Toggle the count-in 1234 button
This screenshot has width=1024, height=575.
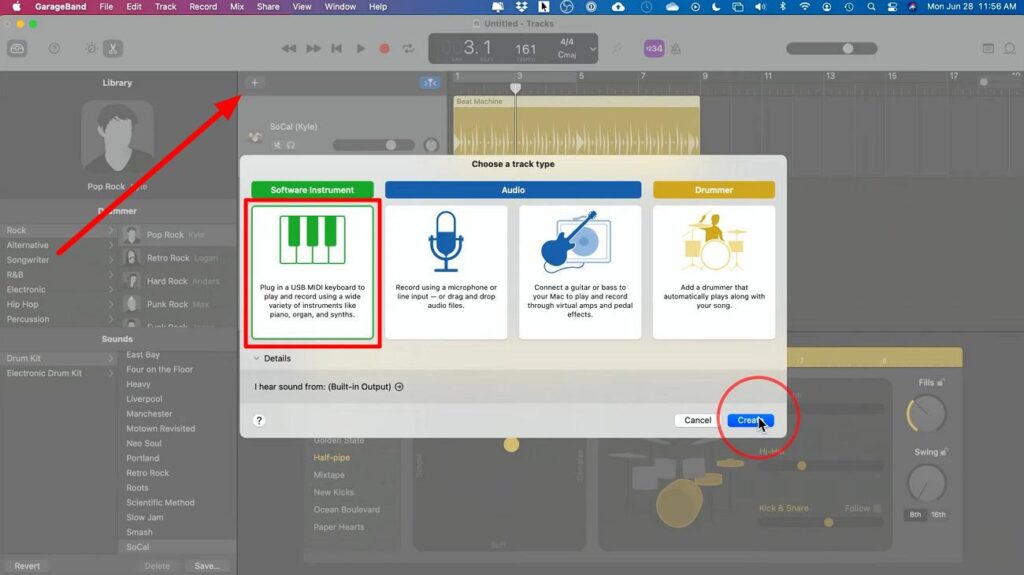(x=653, y=48)
